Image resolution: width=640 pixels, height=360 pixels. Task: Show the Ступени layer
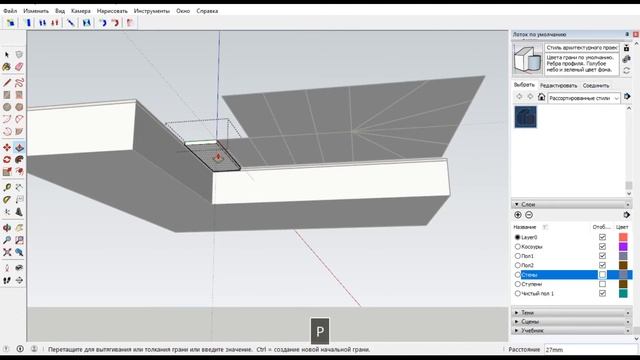[602, 284]
